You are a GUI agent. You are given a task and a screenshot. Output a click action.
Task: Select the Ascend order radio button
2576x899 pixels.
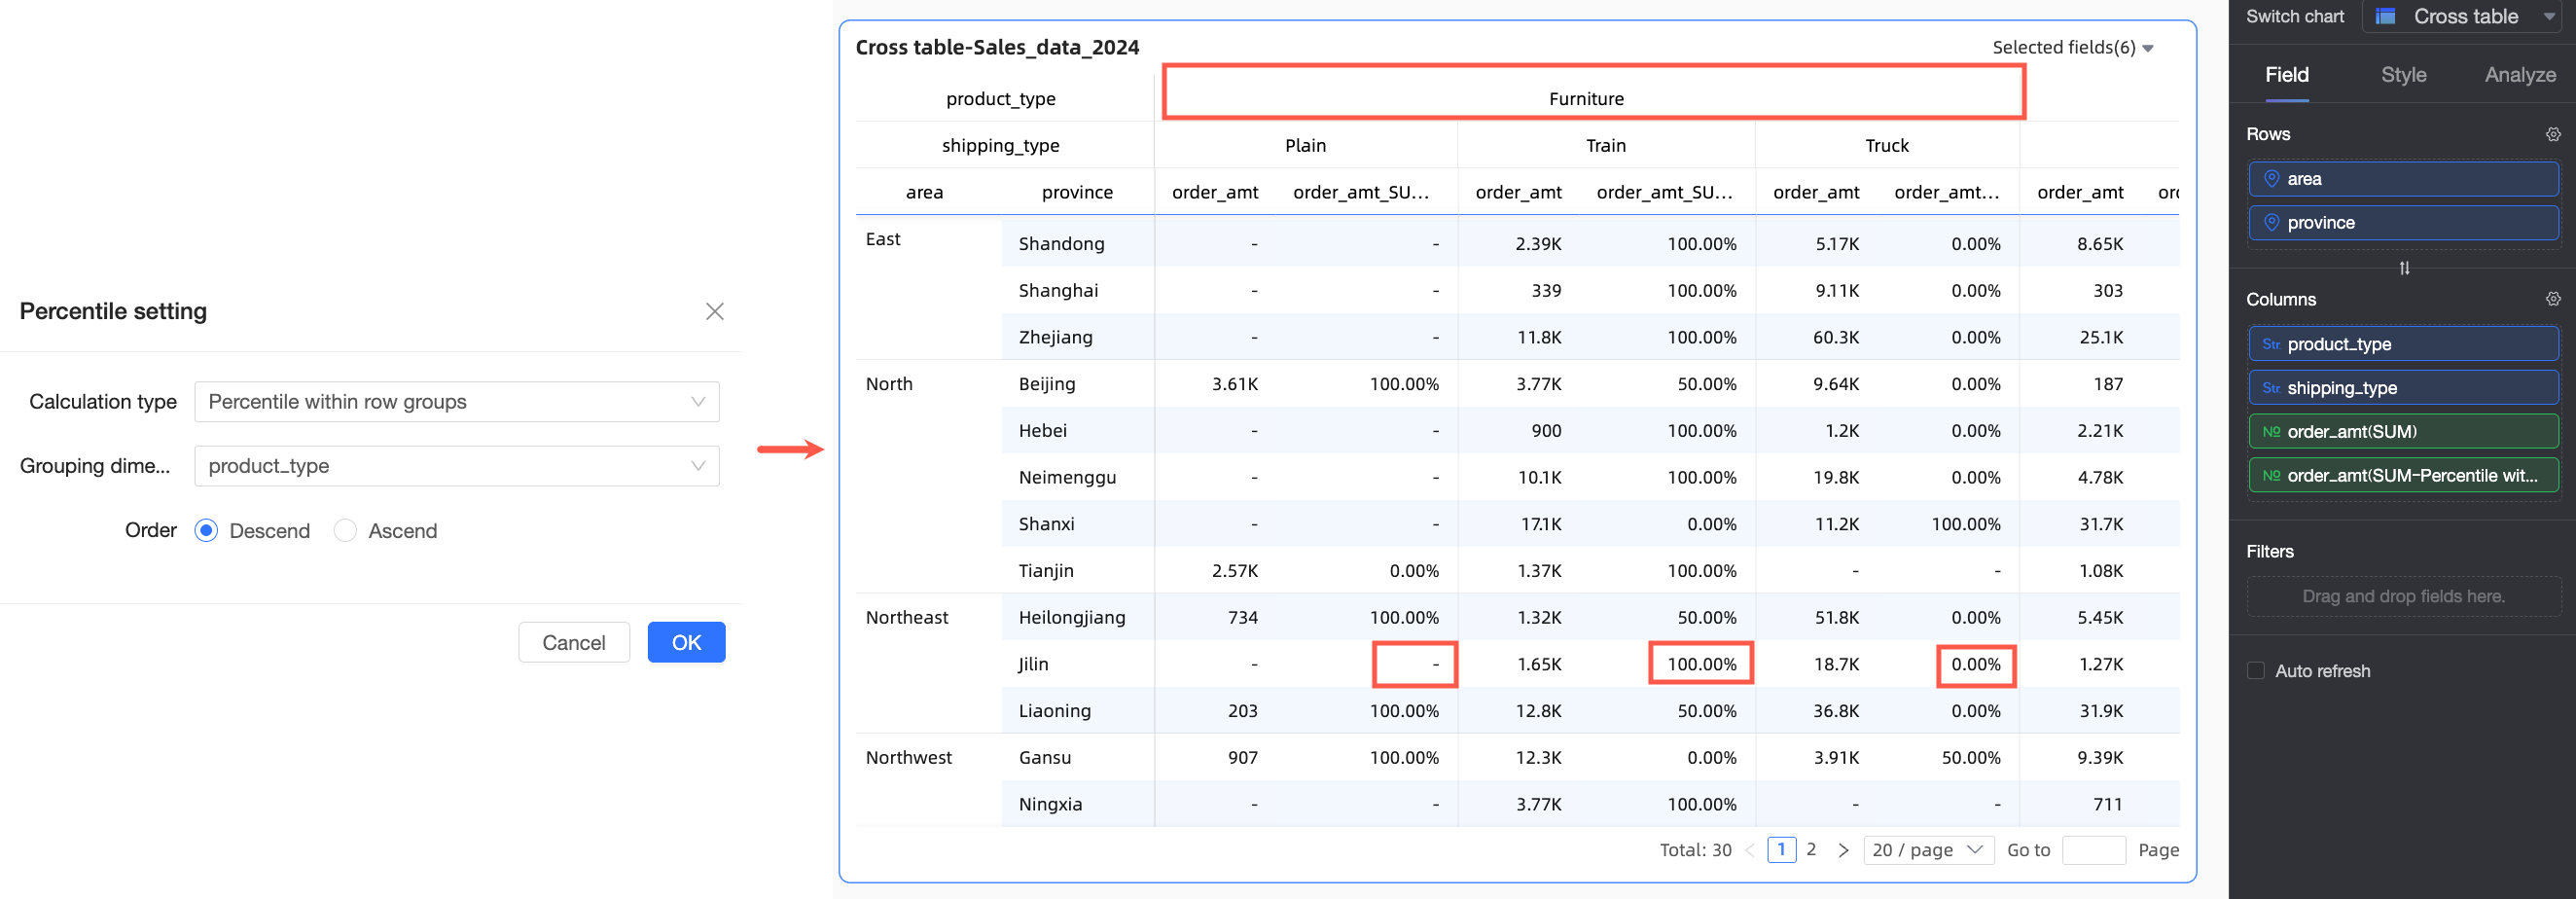[345, 531]
